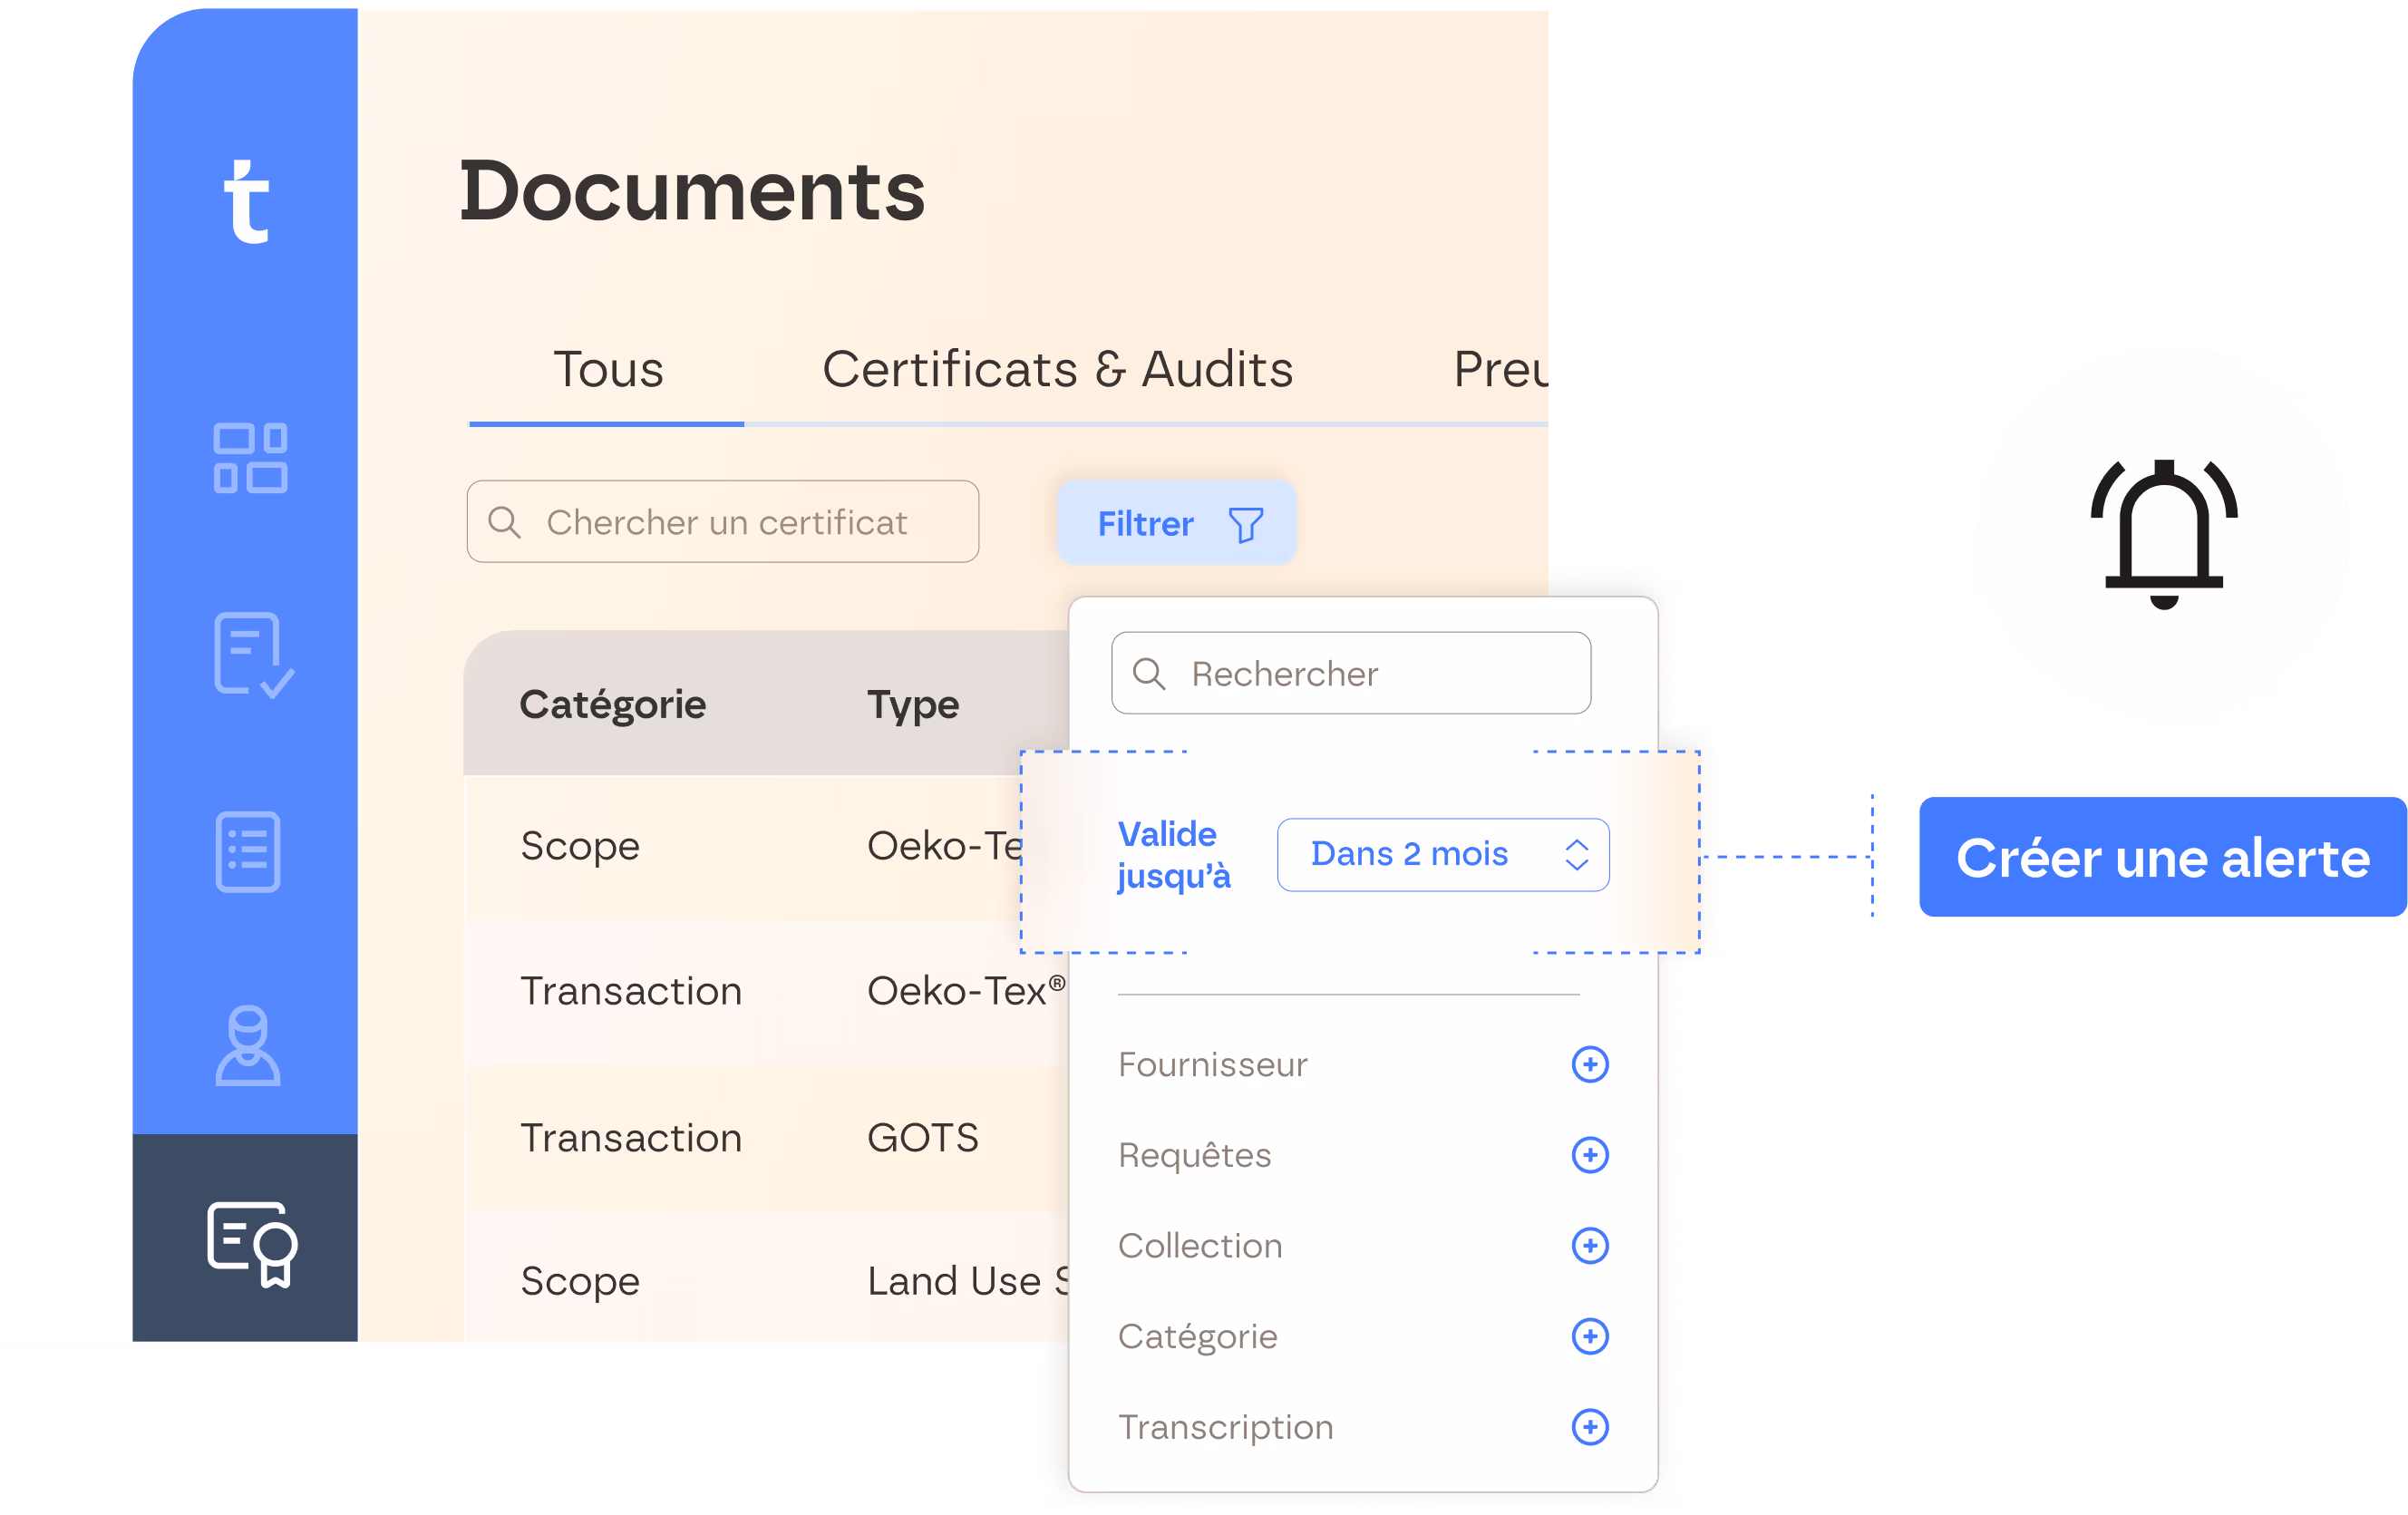Open the 'Dans 2 mois' dropdown
The width and height of the screenshot is (2408, 1515).
tap(1442, 854)
